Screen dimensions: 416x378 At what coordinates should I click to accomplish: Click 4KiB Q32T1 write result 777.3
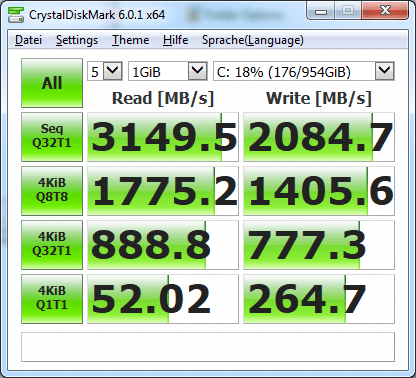pyautogui.click(x=319, y=245)
